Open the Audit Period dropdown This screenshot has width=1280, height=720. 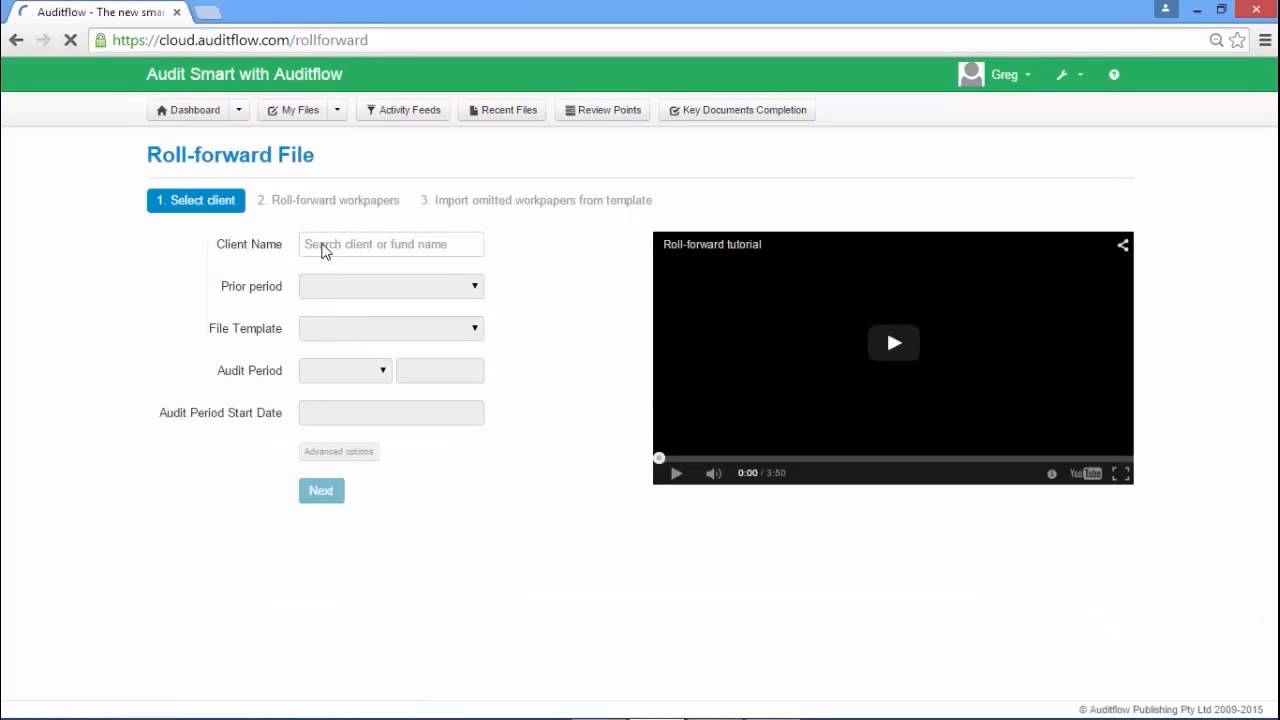point(345,370)
